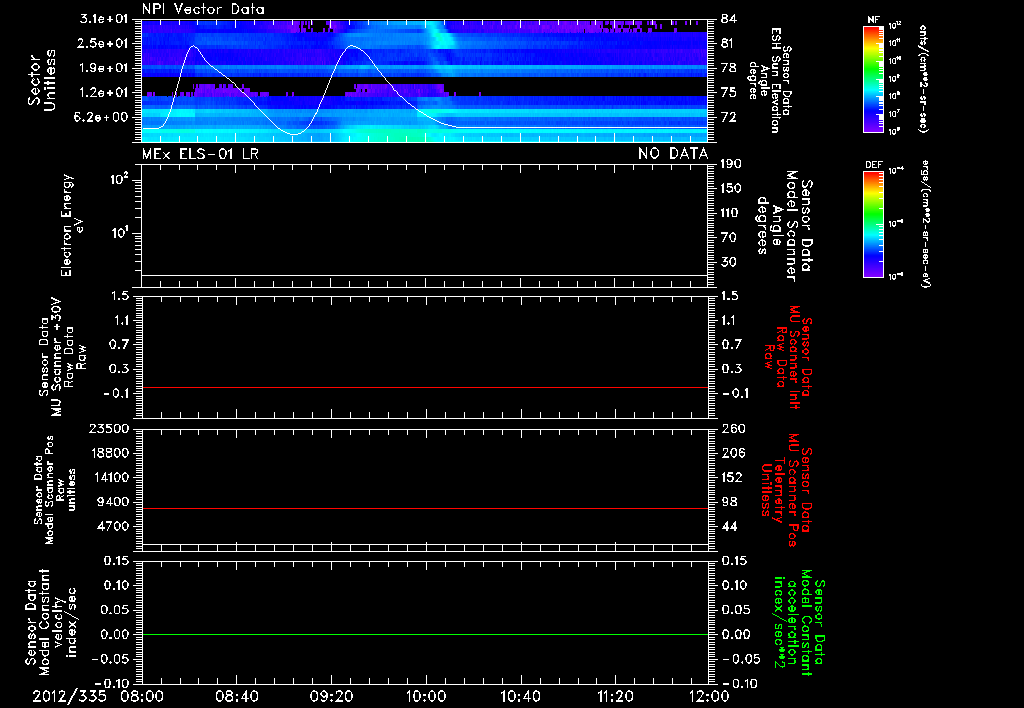1024x708 pixels.
Task: Click the red line in MU Scanner +30V panel
Action: coord(425,387)
